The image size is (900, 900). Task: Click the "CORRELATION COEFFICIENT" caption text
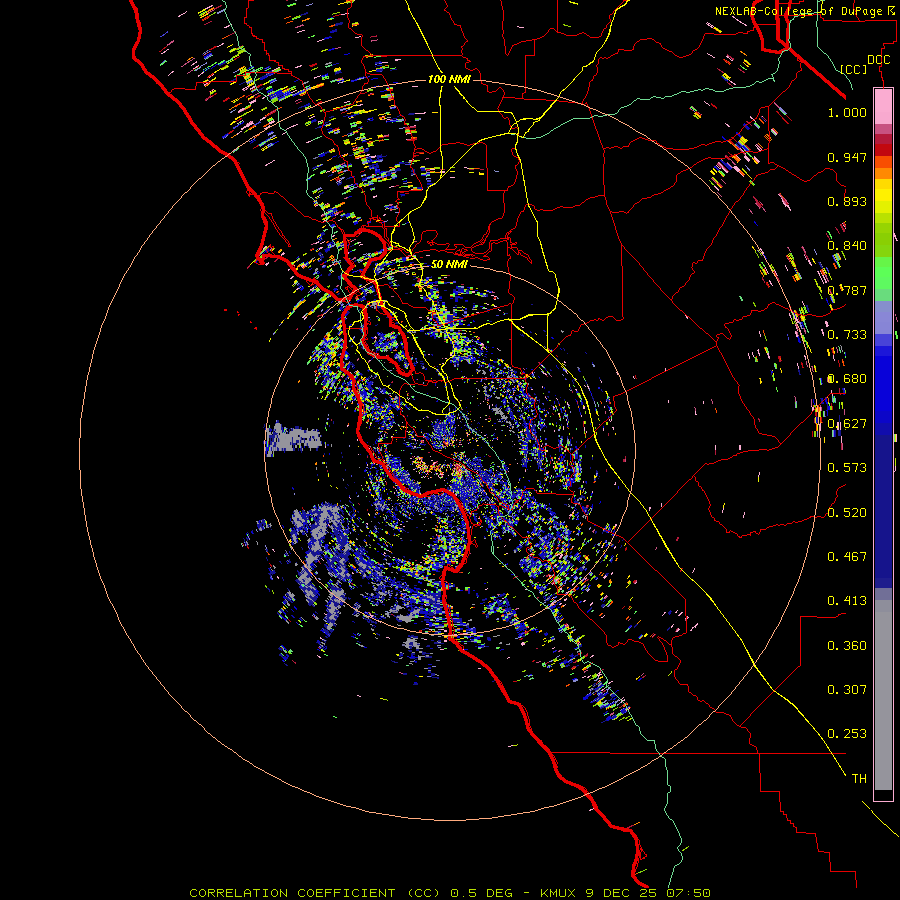pos(292,893)
